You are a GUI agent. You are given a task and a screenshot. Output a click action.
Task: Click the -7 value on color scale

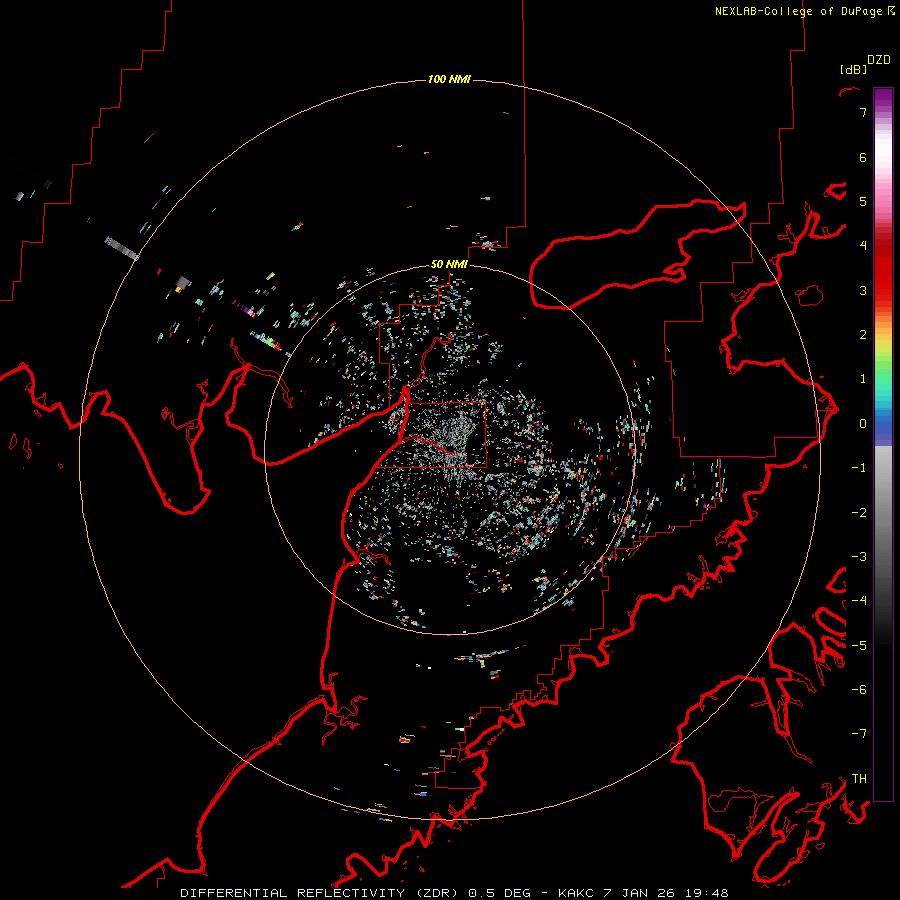point(859,734)
